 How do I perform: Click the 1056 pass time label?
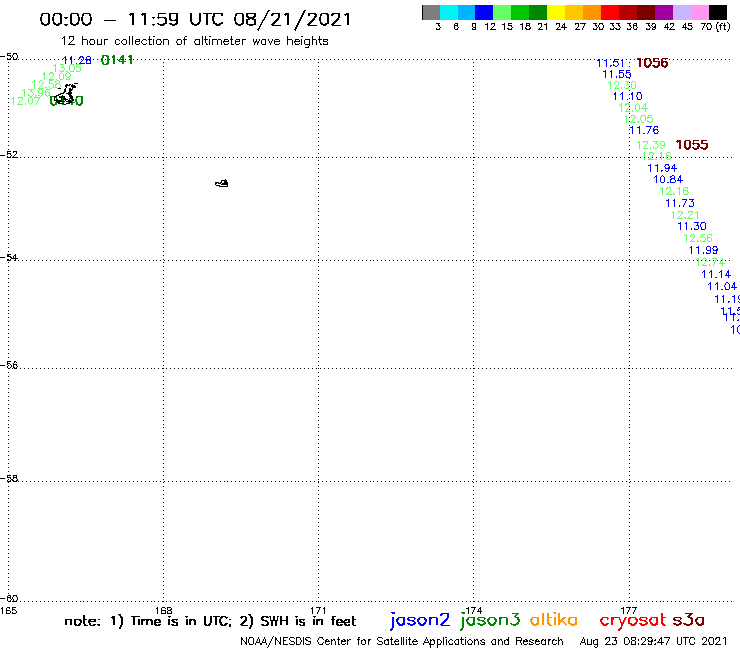click(x=652, y=63)
